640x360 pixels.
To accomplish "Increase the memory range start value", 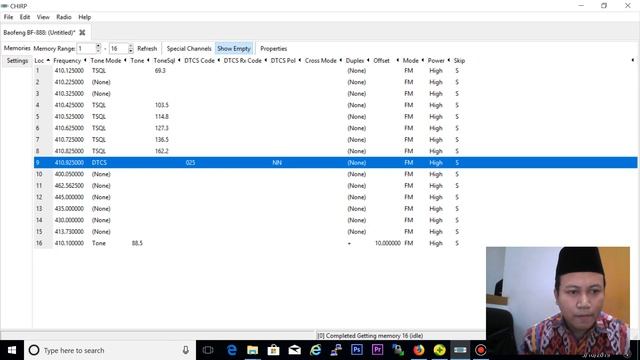I will (x=98, y=46).
